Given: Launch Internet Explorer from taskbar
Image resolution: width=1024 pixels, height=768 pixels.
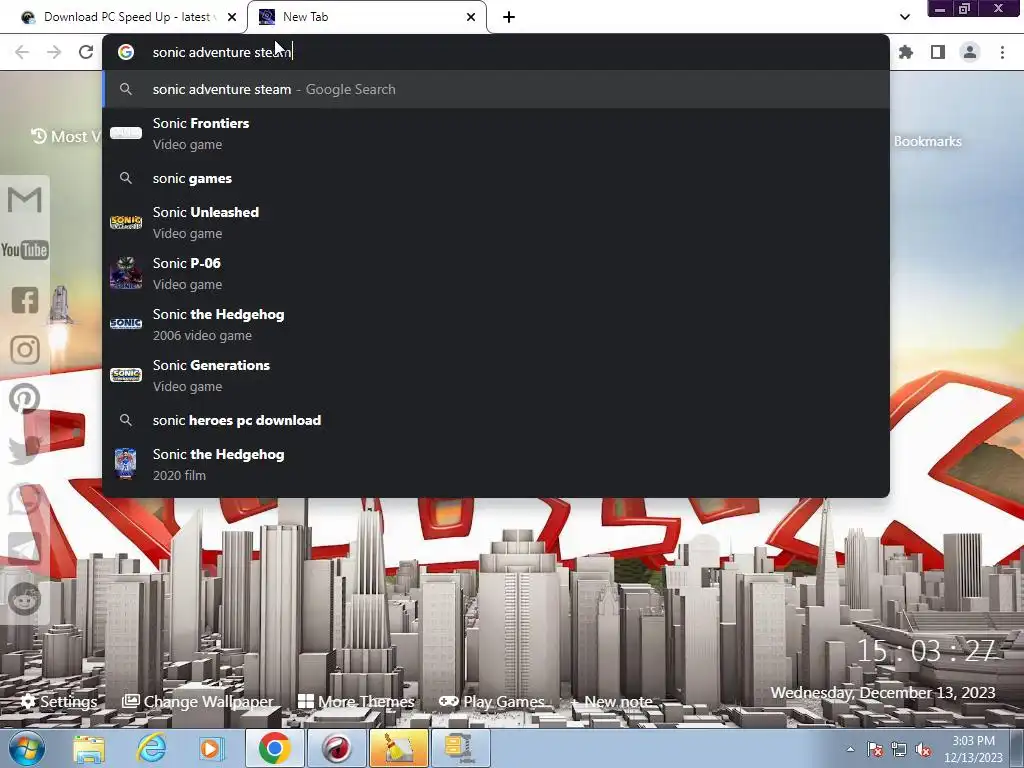Looking at the screenshot, I should point(151,748).
